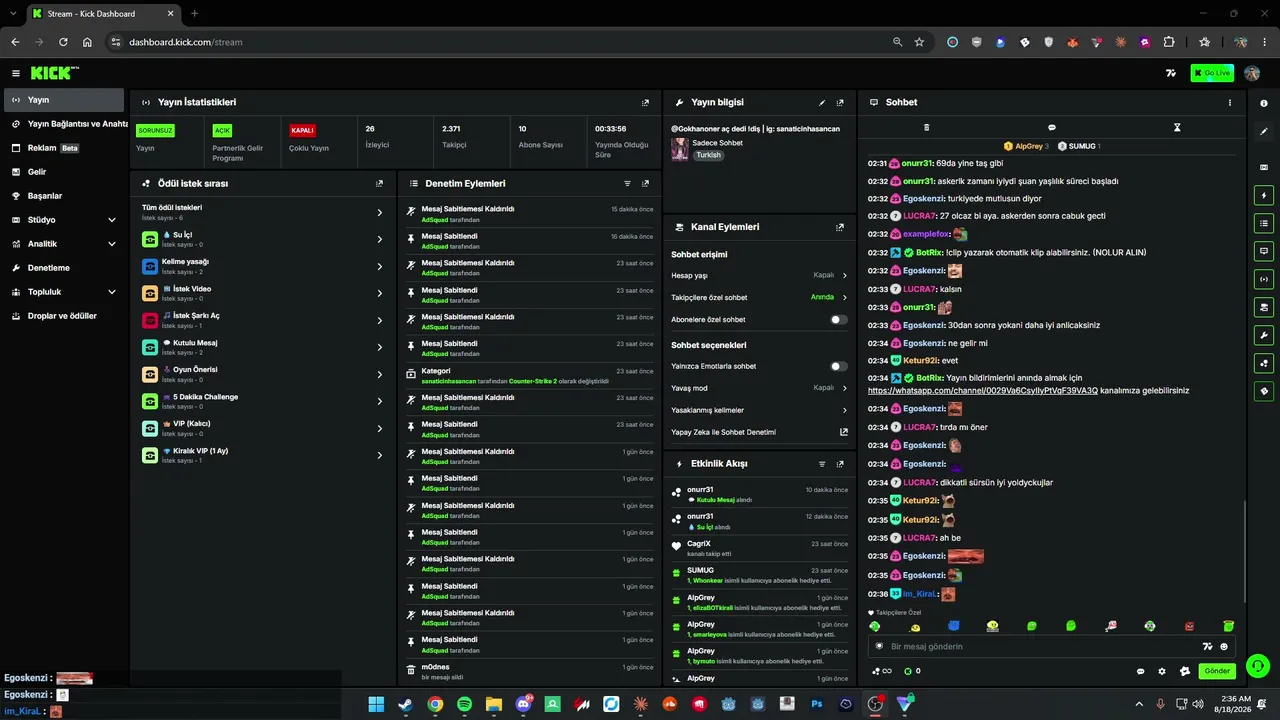Open the WhatsApp channel link in chat
This screenshot has width=1280, height=720.
point(983,390)
